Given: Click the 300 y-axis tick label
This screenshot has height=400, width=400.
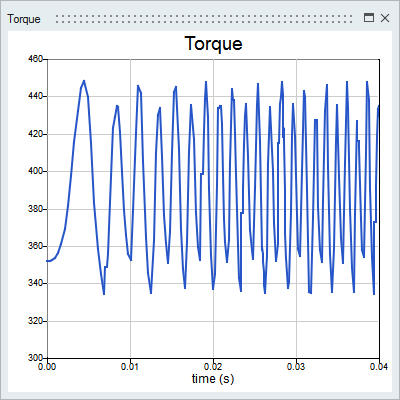Looking at the screenshot, I should point(36,358).
